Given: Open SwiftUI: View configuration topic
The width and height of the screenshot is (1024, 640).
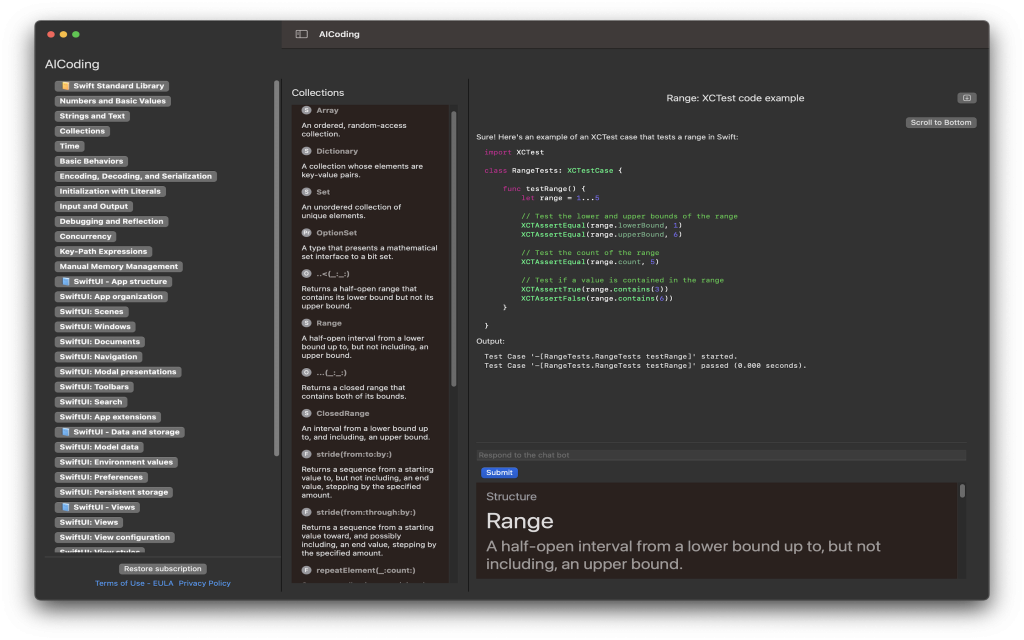Looking at the screenshot, I should pyautogui.click(x=115, y=537).
